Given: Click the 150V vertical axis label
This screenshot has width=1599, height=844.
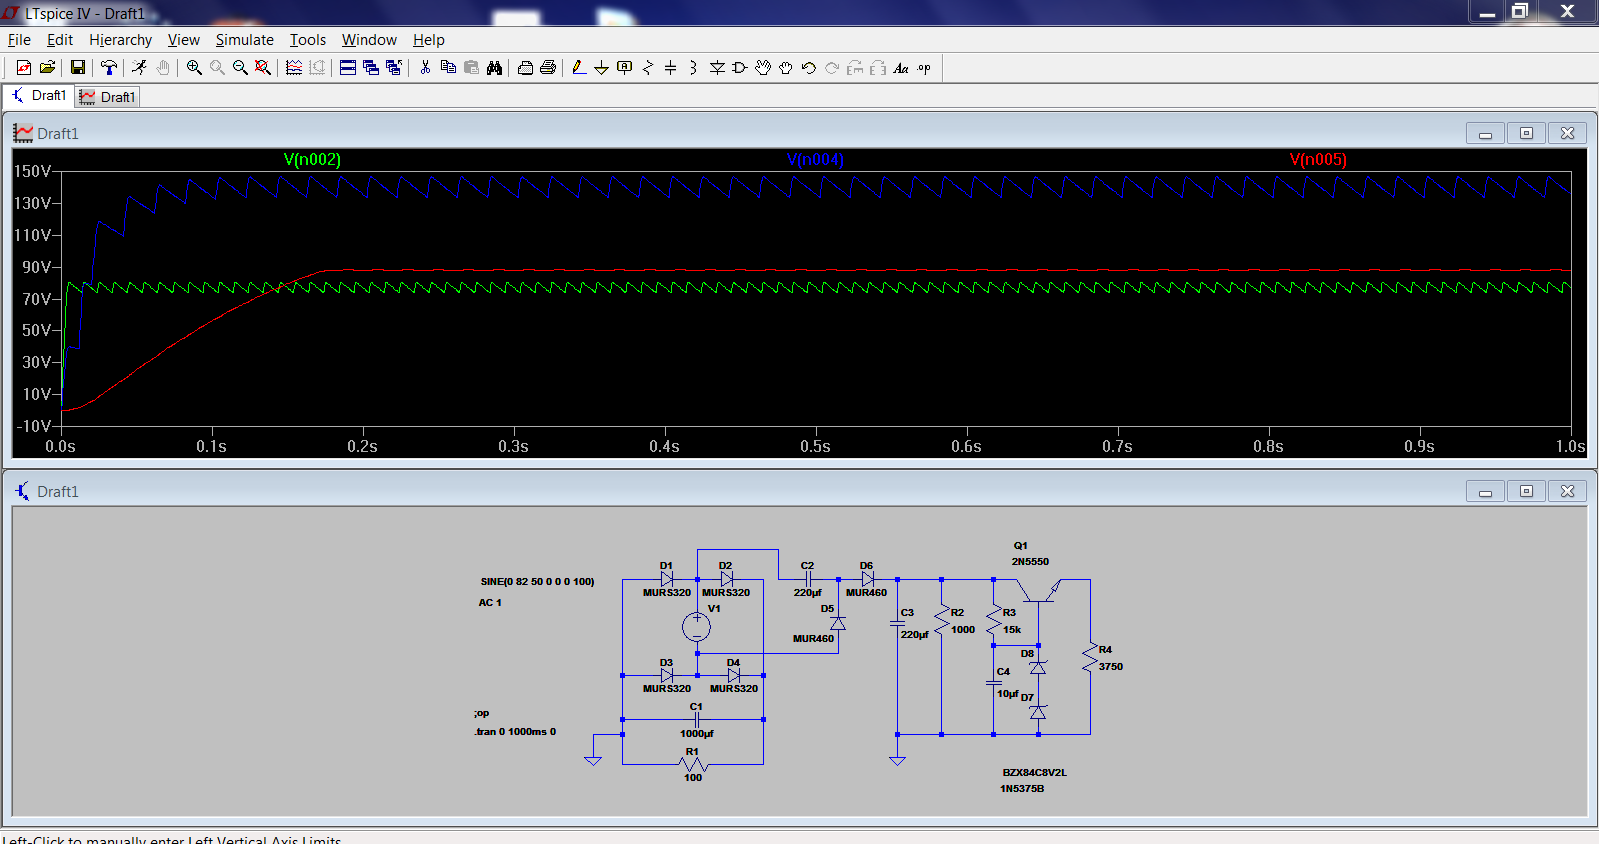Looking at the screenshot, I should 32,171.
